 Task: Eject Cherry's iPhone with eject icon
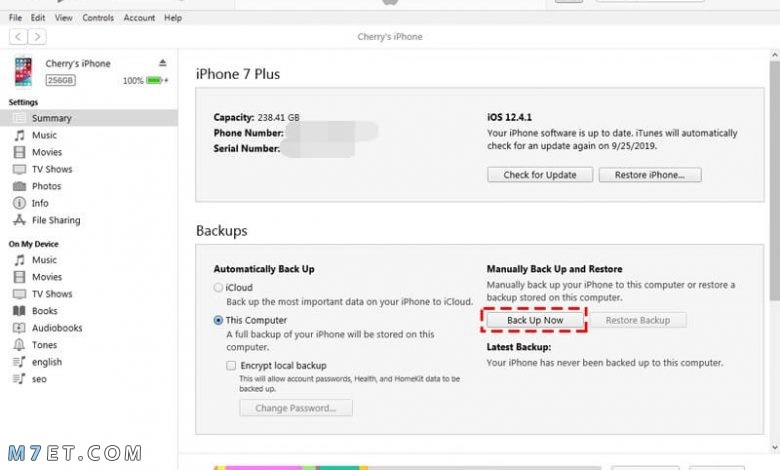(163, 63)
